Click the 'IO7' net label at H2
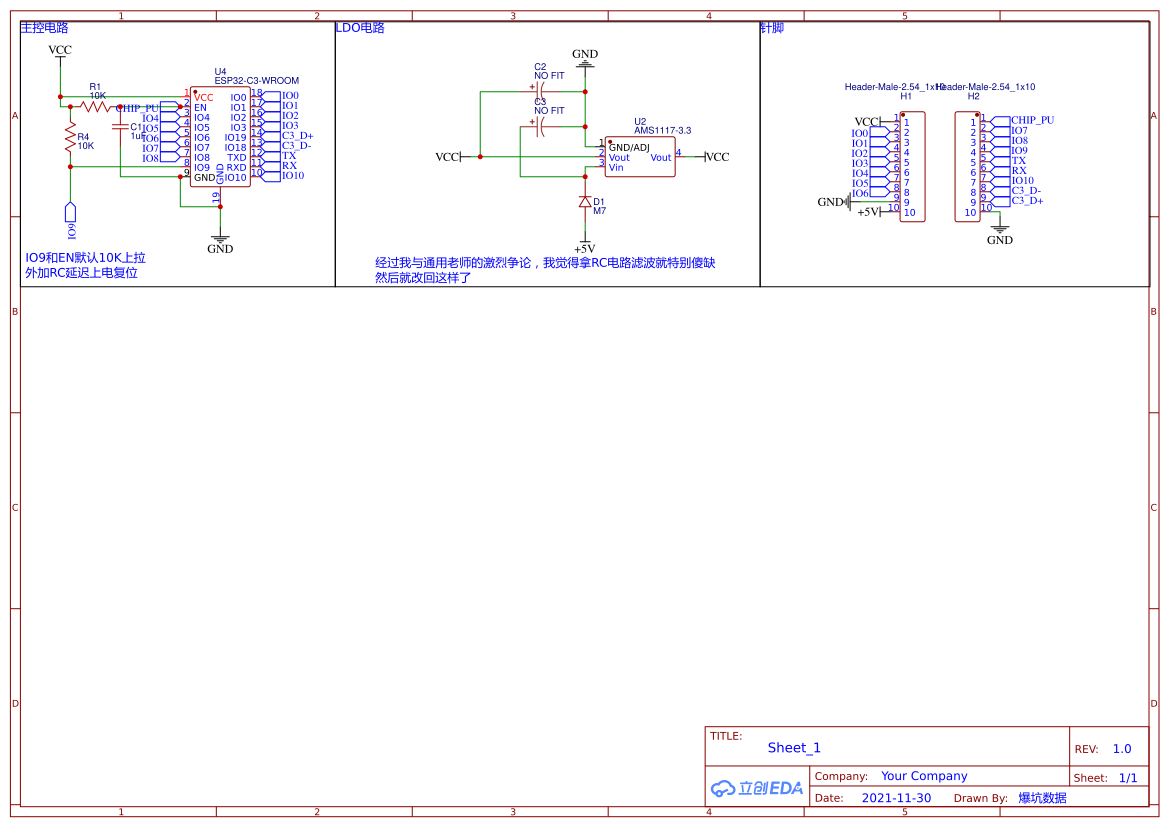Viewport: 1169px width, 827px height. click(1019, 131)
